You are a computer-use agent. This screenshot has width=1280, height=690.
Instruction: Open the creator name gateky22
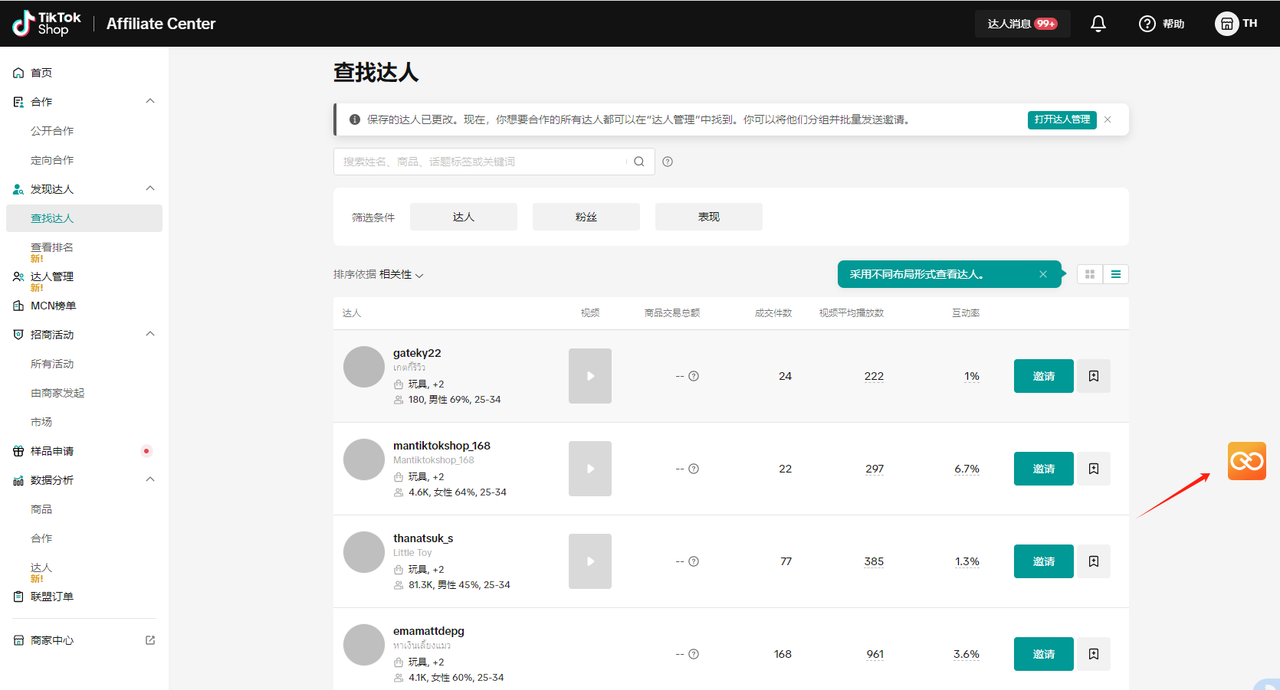417,353
